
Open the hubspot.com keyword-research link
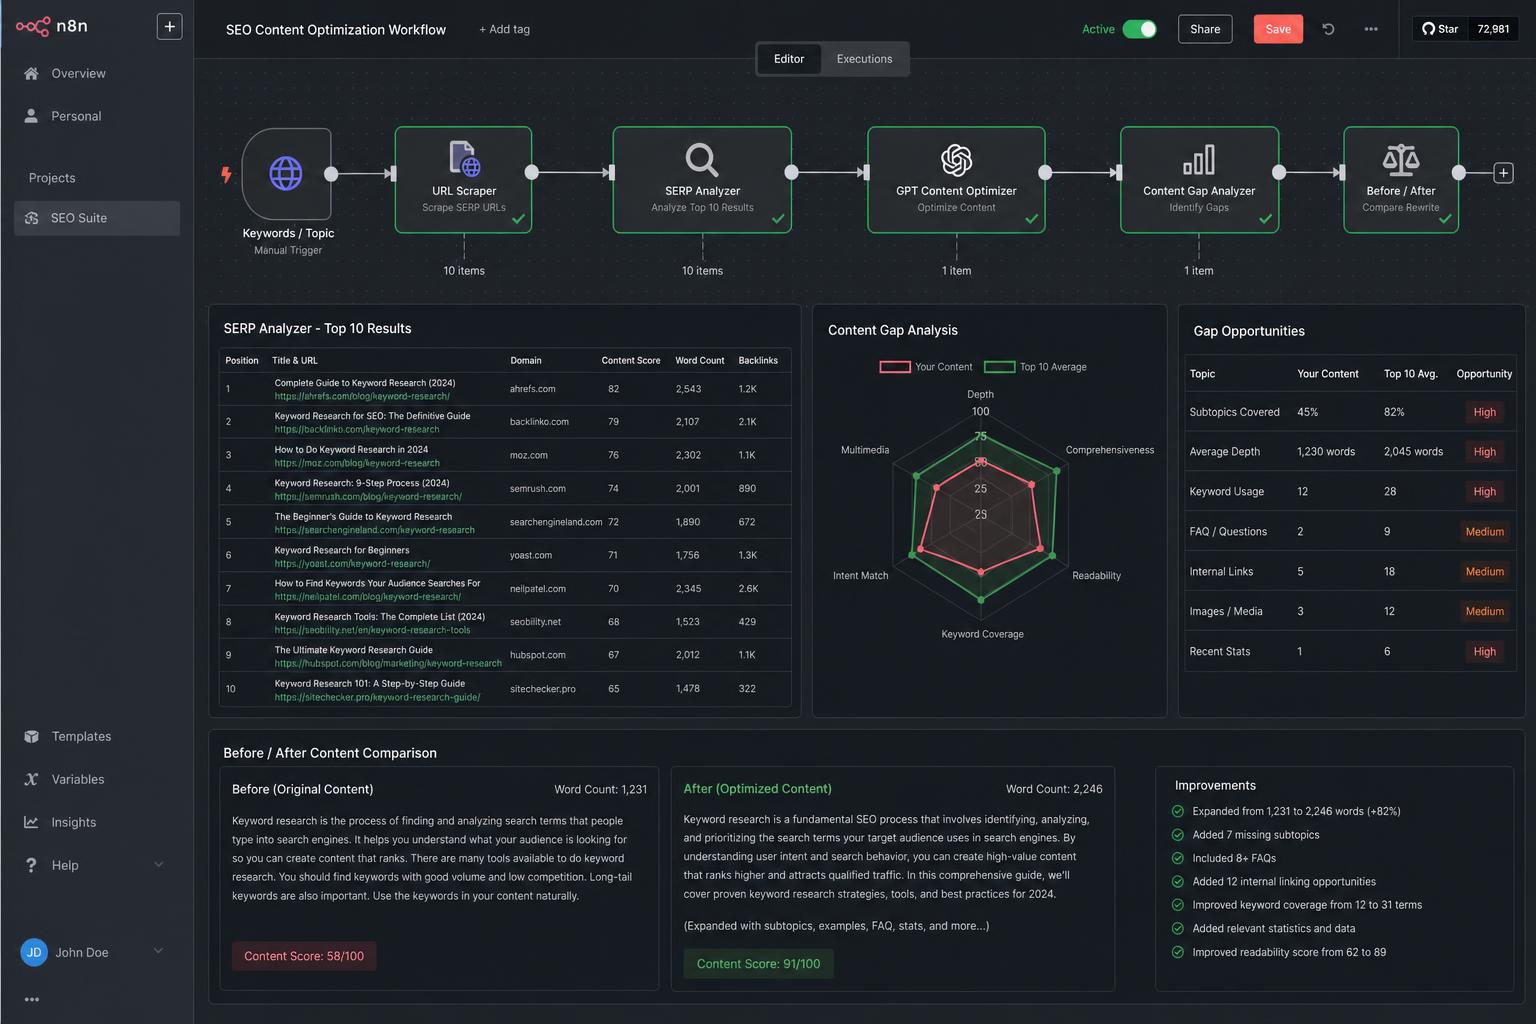tap(388, 663)
